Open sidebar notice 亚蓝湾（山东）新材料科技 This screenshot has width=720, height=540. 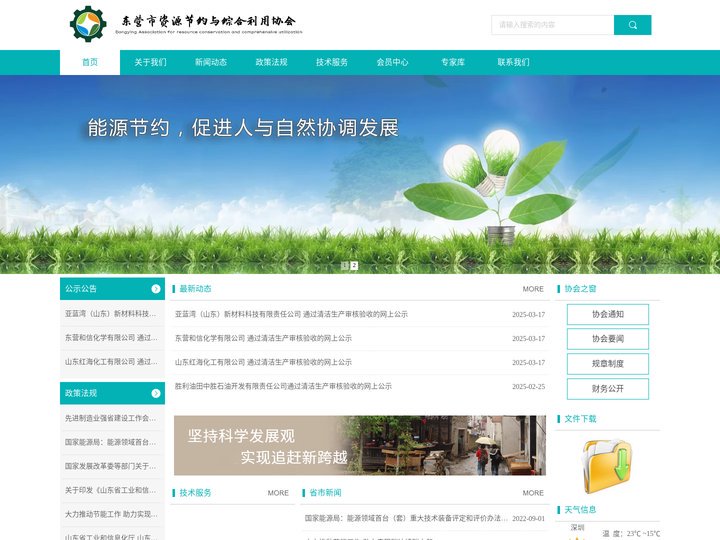pos(111,314)
